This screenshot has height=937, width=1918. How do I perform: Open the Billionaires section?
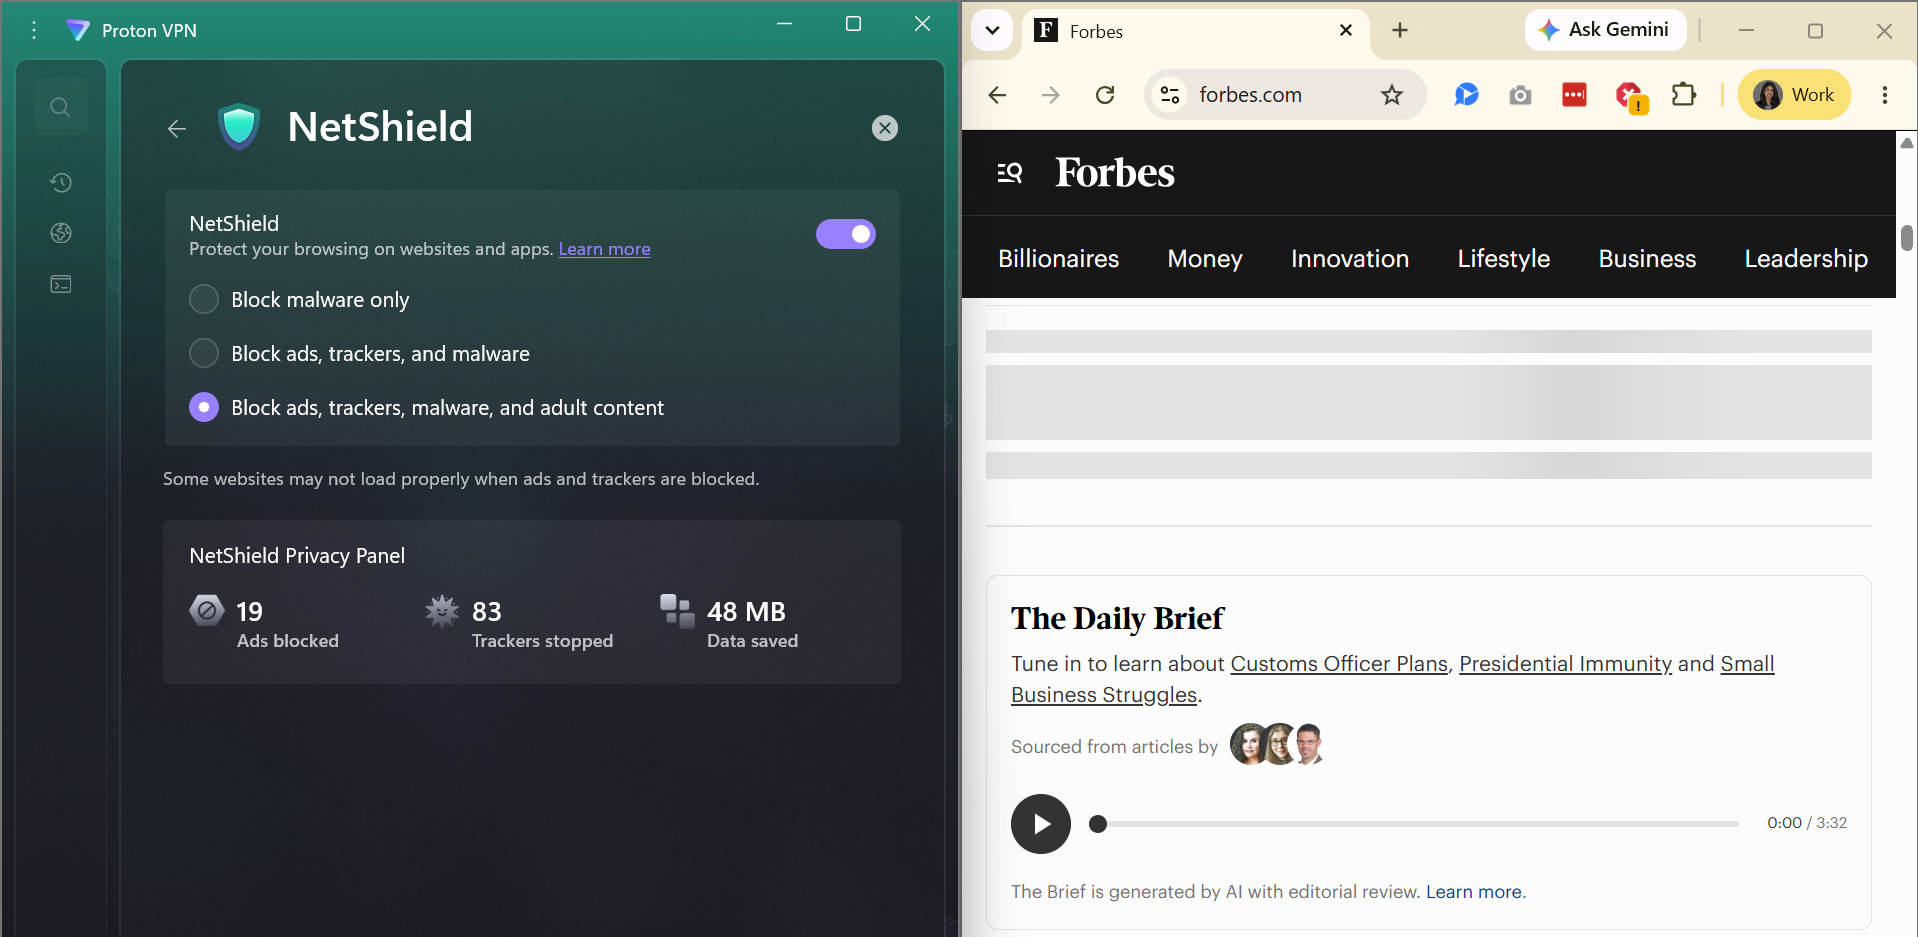pos(1058,259)
